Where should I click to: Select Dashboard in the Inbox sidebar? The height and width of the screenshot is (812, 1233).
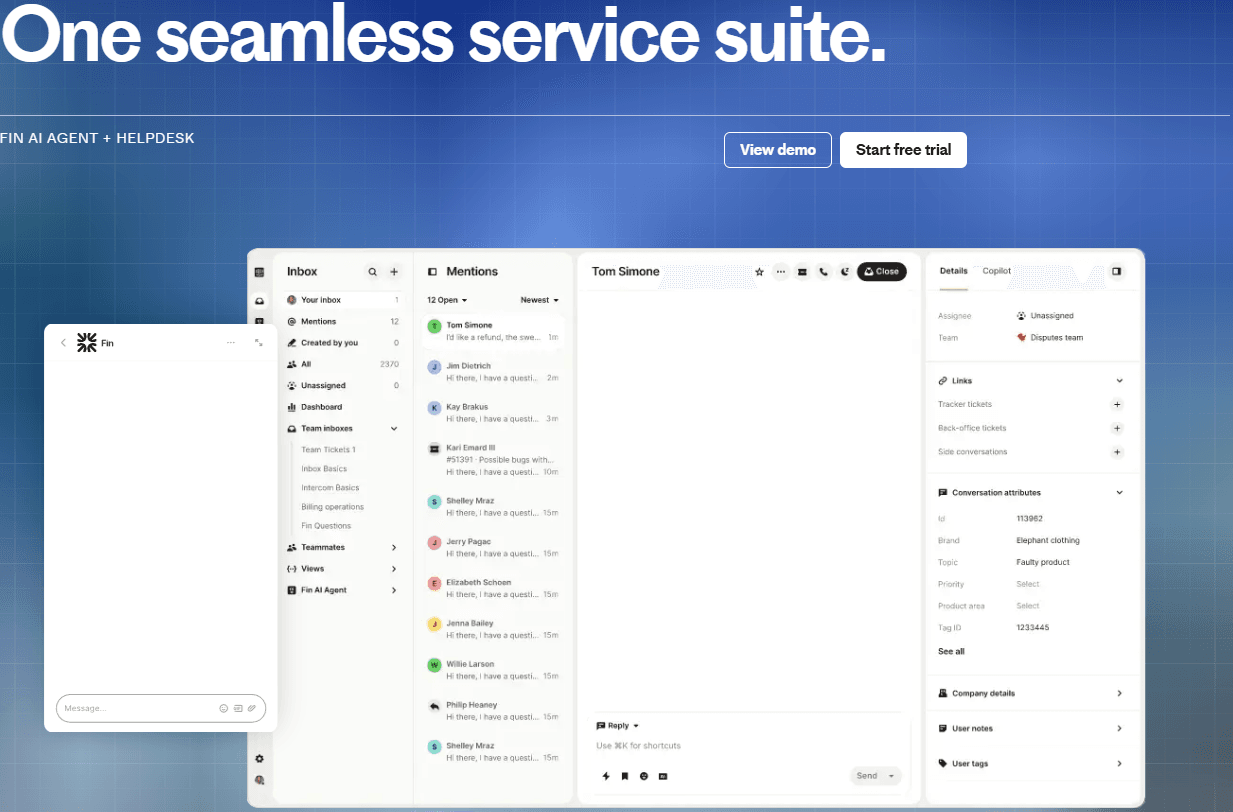[x=321, y=407]
